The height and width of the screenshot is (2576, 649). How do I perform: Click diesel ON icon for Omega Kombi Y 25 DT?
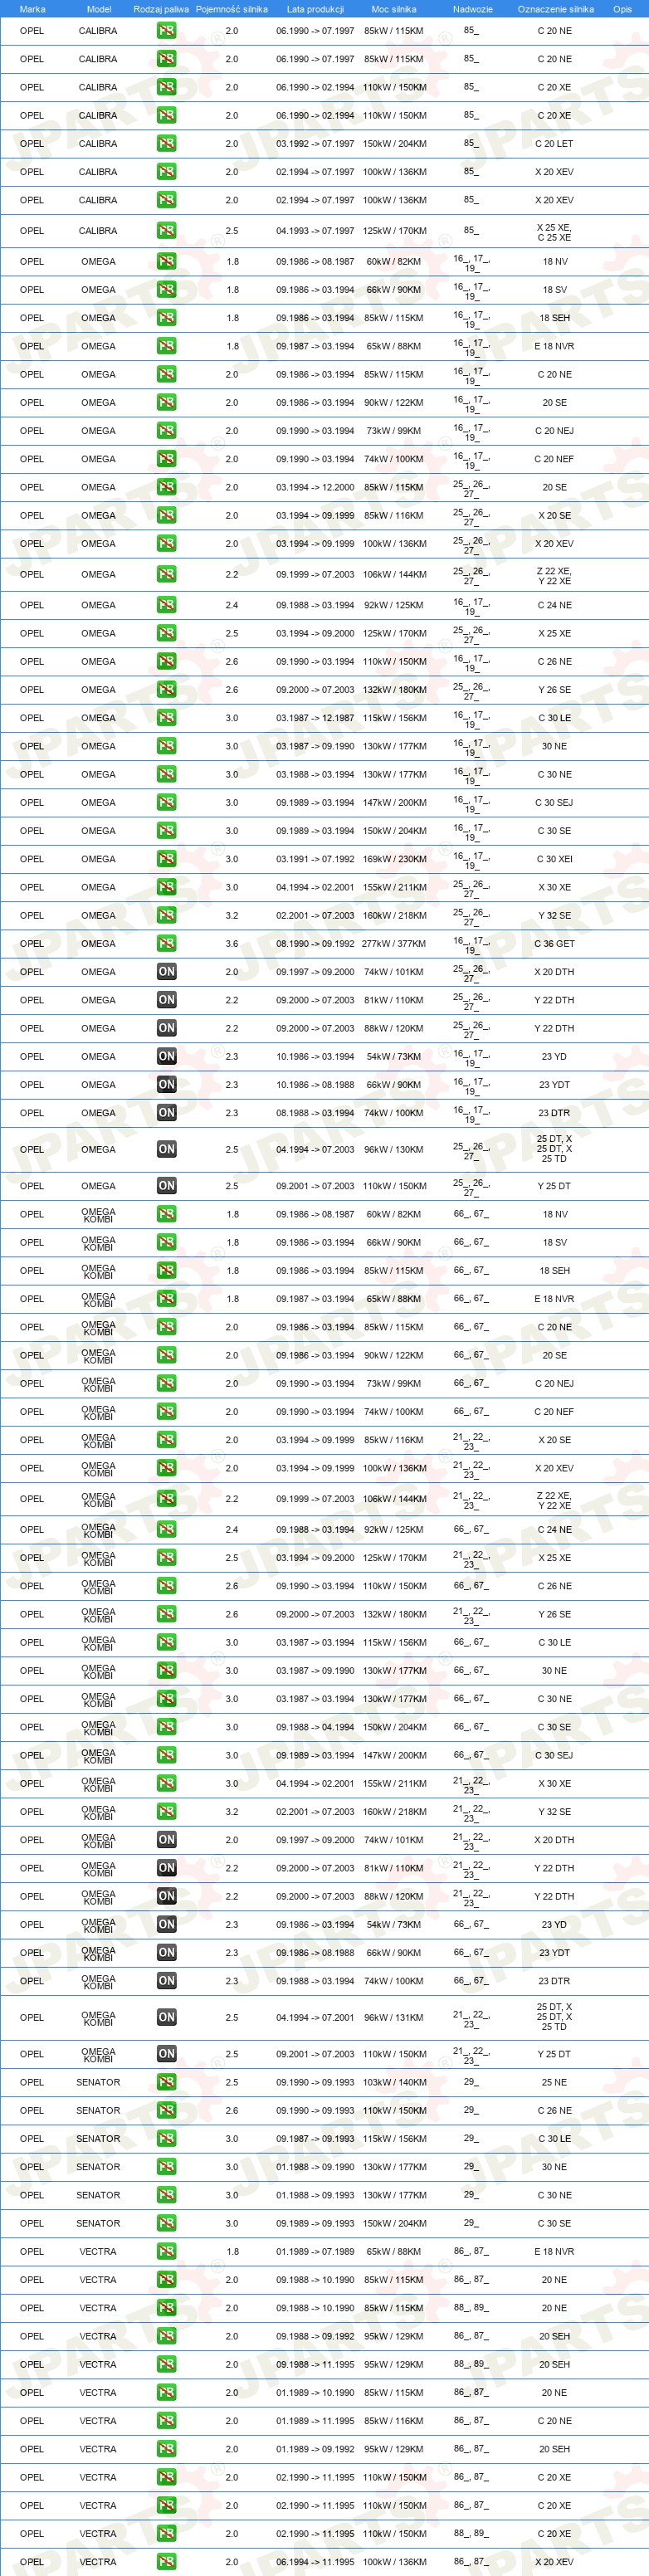click(166, 2054)
